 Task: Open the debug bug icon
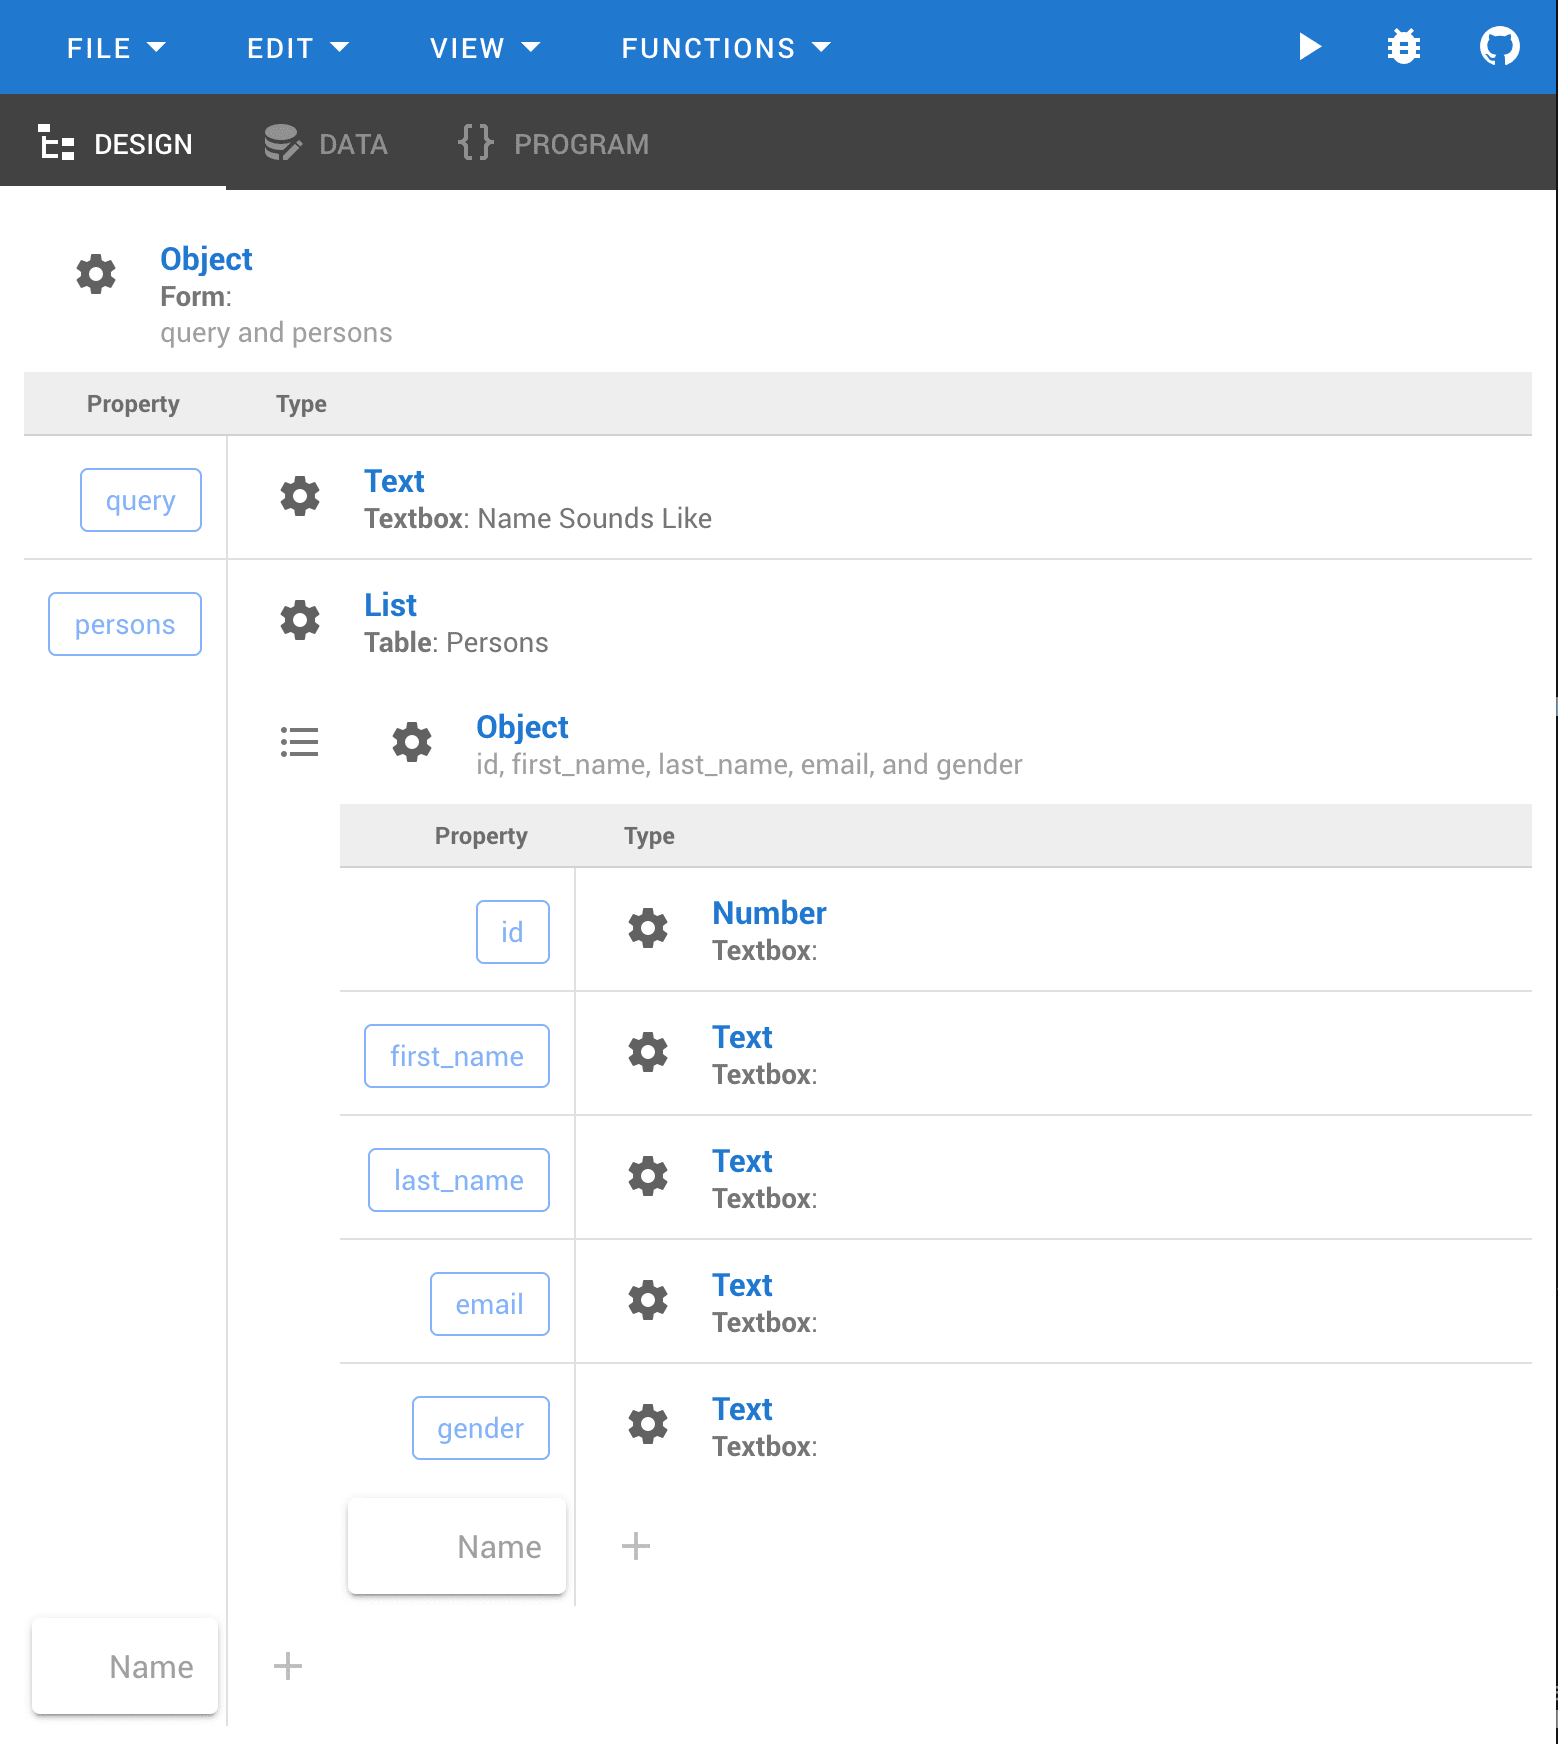1404,47
